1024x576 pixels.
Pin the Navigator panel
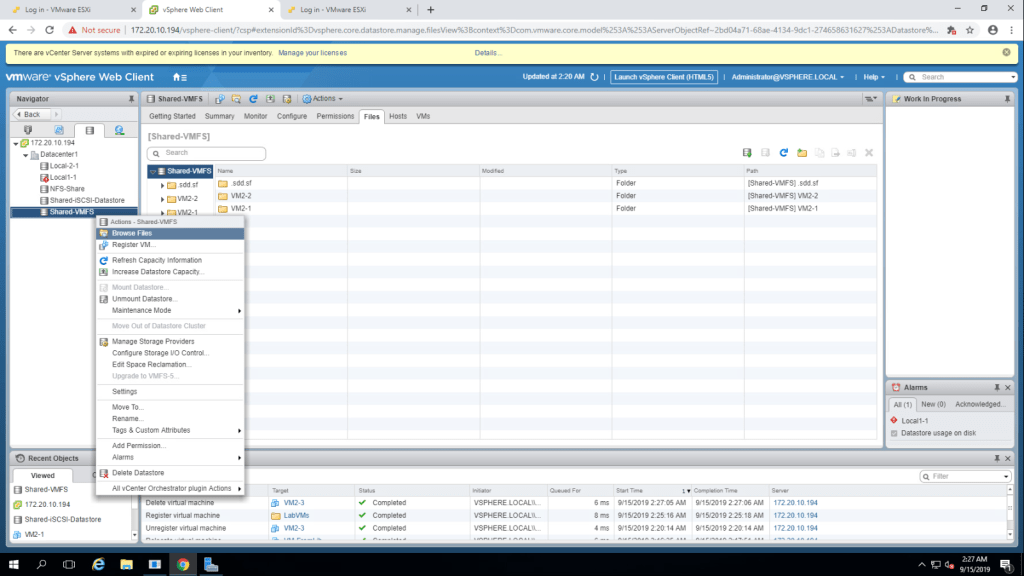pos(131,99)
